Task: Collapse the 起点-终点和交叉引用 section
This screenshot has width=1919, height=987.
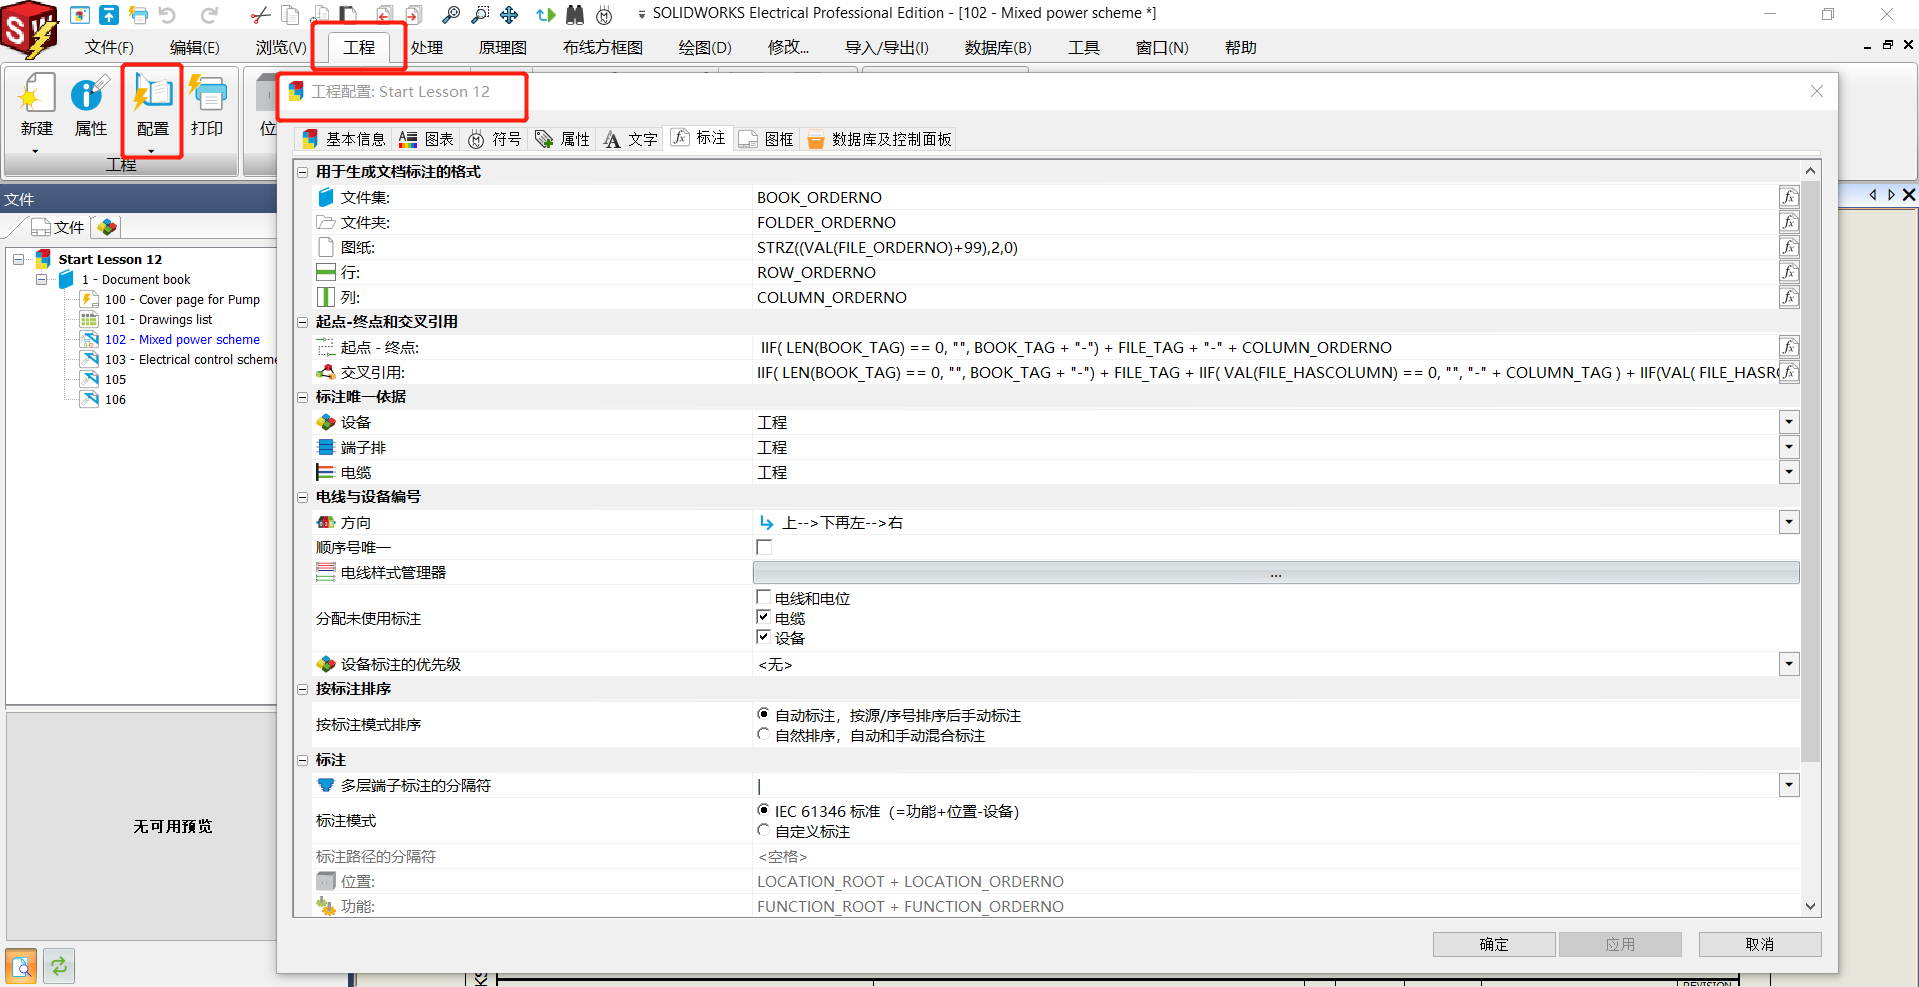Action: point(302,322)
